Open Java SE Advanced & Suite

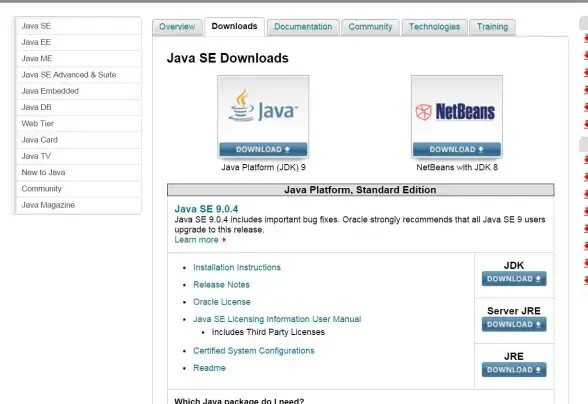coord(78,75)
